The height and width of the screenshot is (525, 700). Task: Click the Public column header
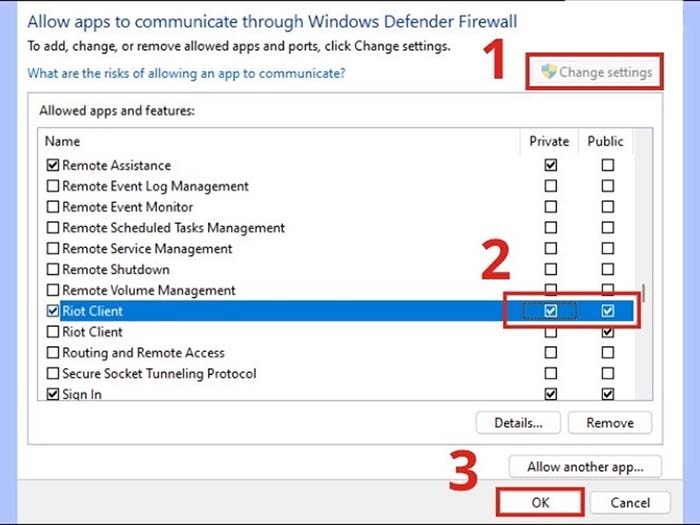605,142
